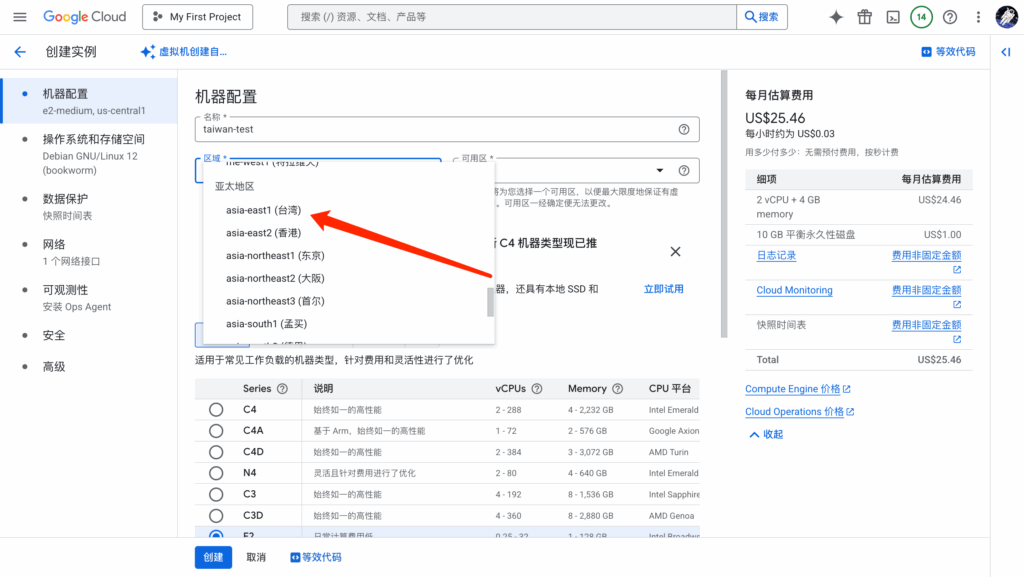The height and width of the screenshot is (577, 1024).
Task: Select the C3 series radio button
Action: pos(216,495)
